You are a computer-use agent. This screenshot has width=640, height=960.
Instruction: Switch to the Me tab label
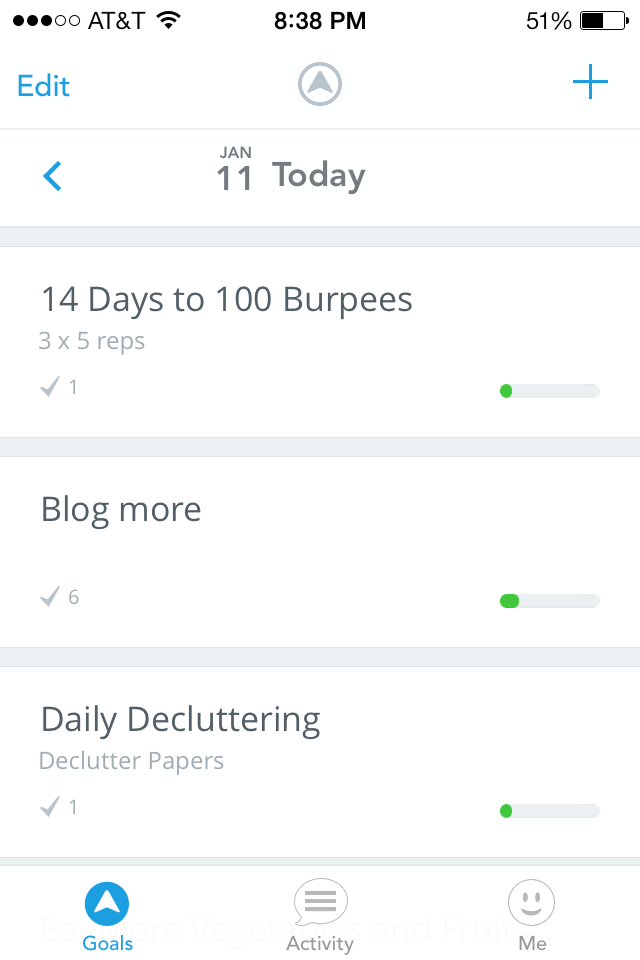click(532, 943)
